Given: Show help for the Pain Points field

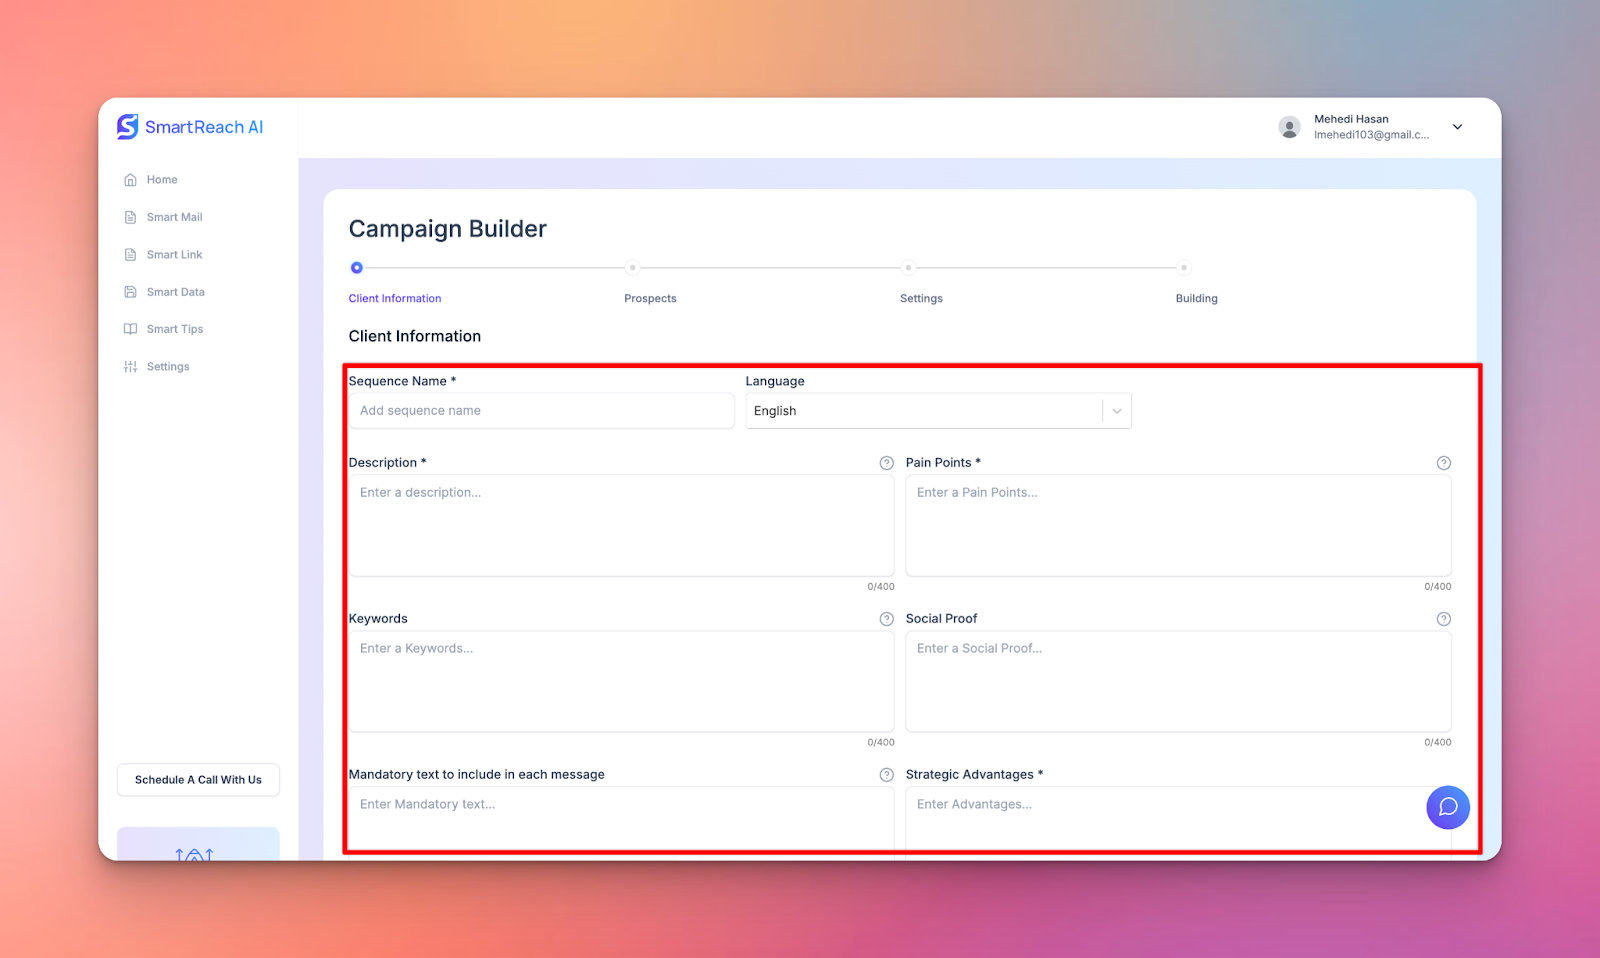Looking at the screenshot, I should coord(1443,463).
